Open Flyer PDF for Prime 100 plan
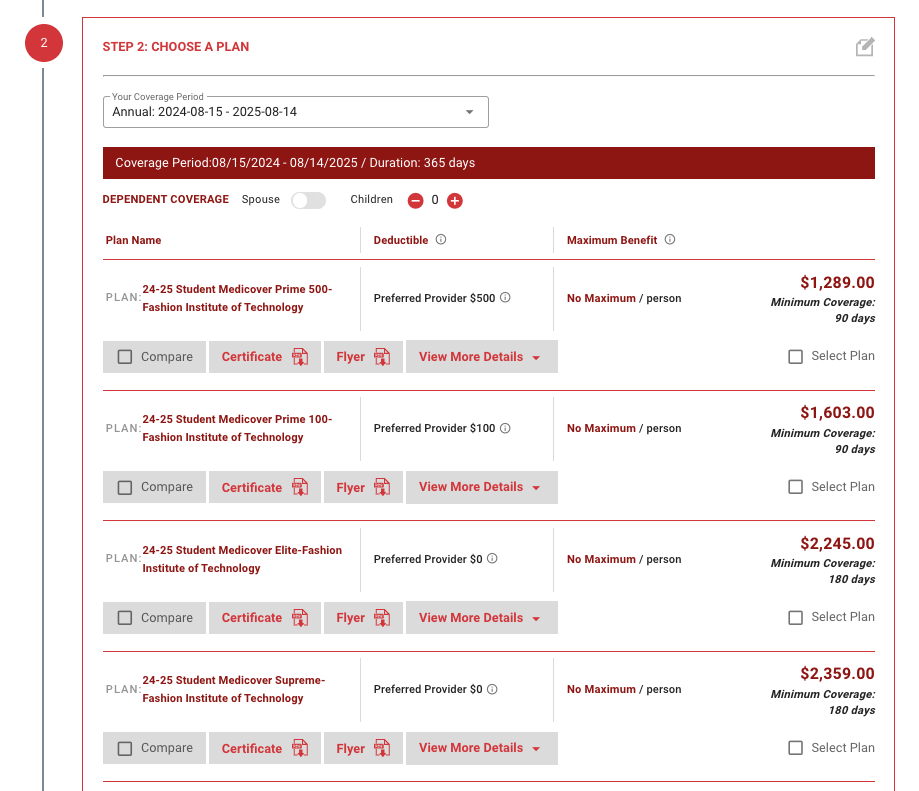Image resolution: width=919 pixels, height=791 pixels. pos(363,487)
